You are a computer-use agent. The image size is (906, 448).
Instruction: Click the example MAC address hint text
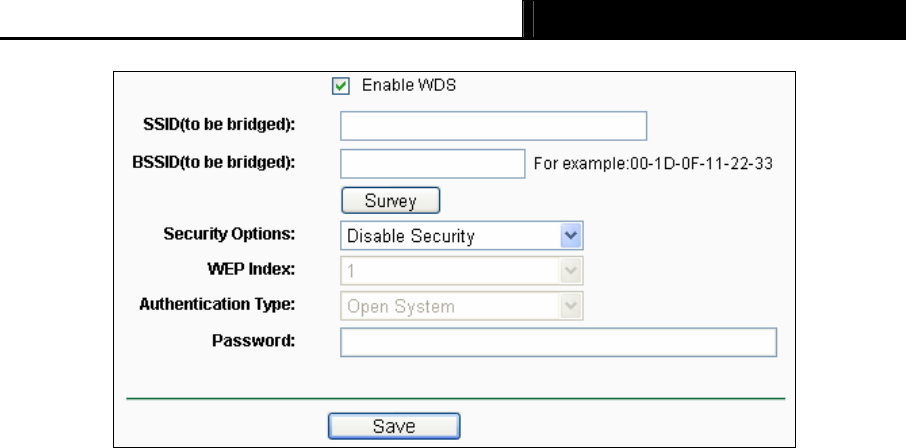653,163
